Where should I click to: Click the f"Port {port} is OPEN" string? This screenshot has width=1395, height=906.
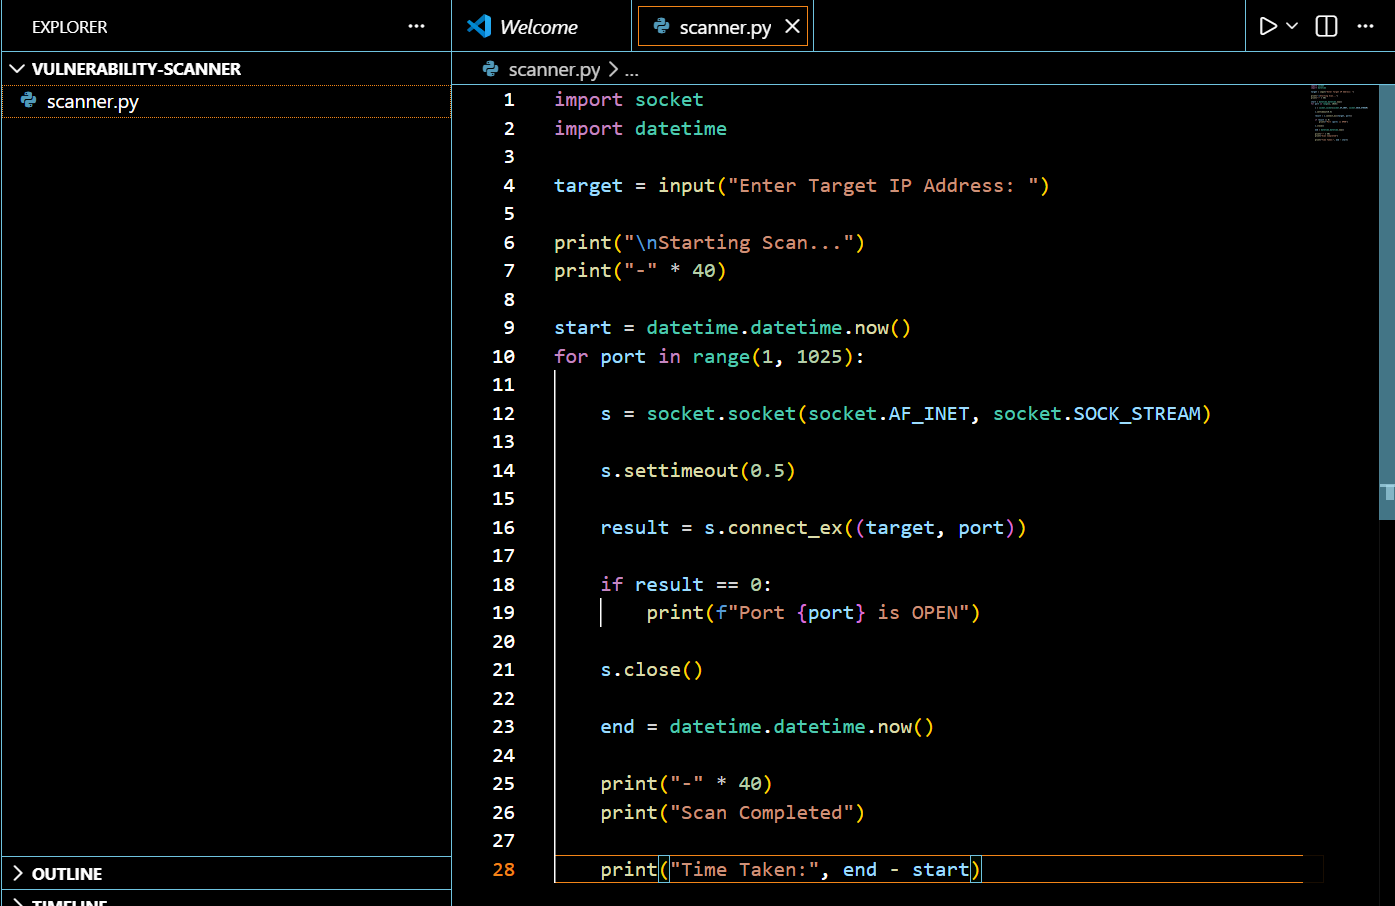click(842, 613)
